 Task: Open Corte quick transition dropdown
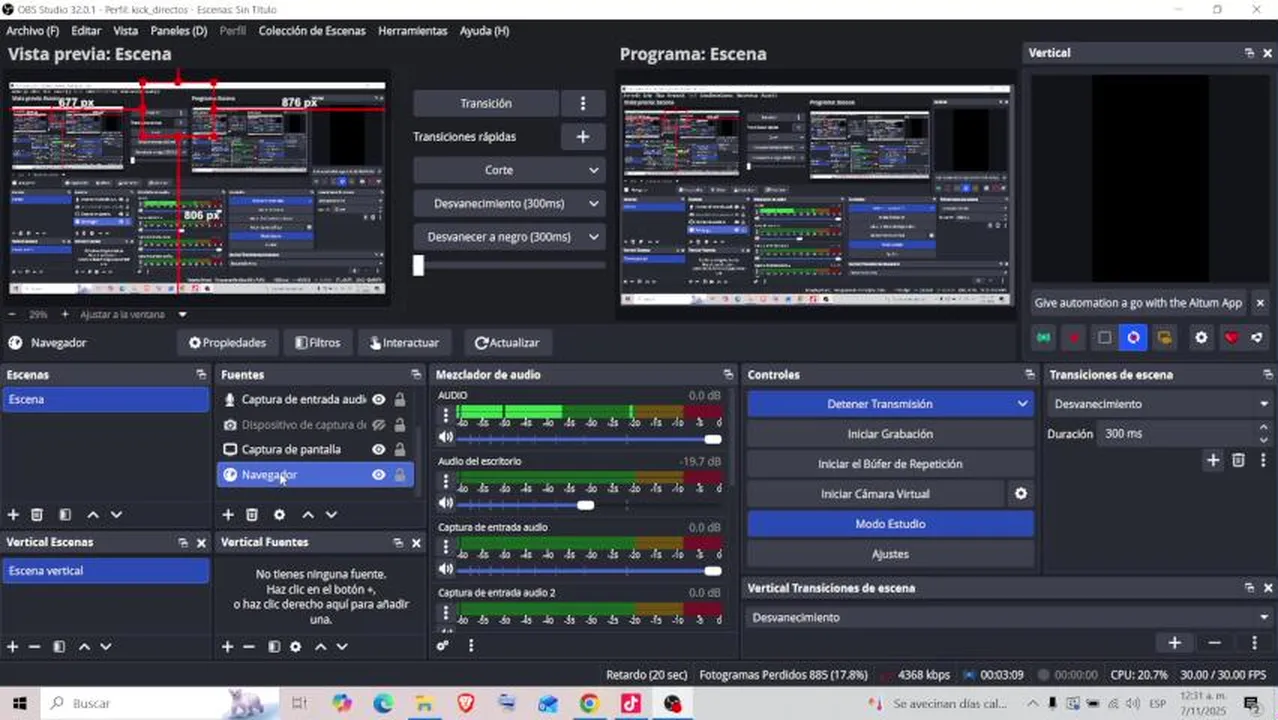click(509, 170)
